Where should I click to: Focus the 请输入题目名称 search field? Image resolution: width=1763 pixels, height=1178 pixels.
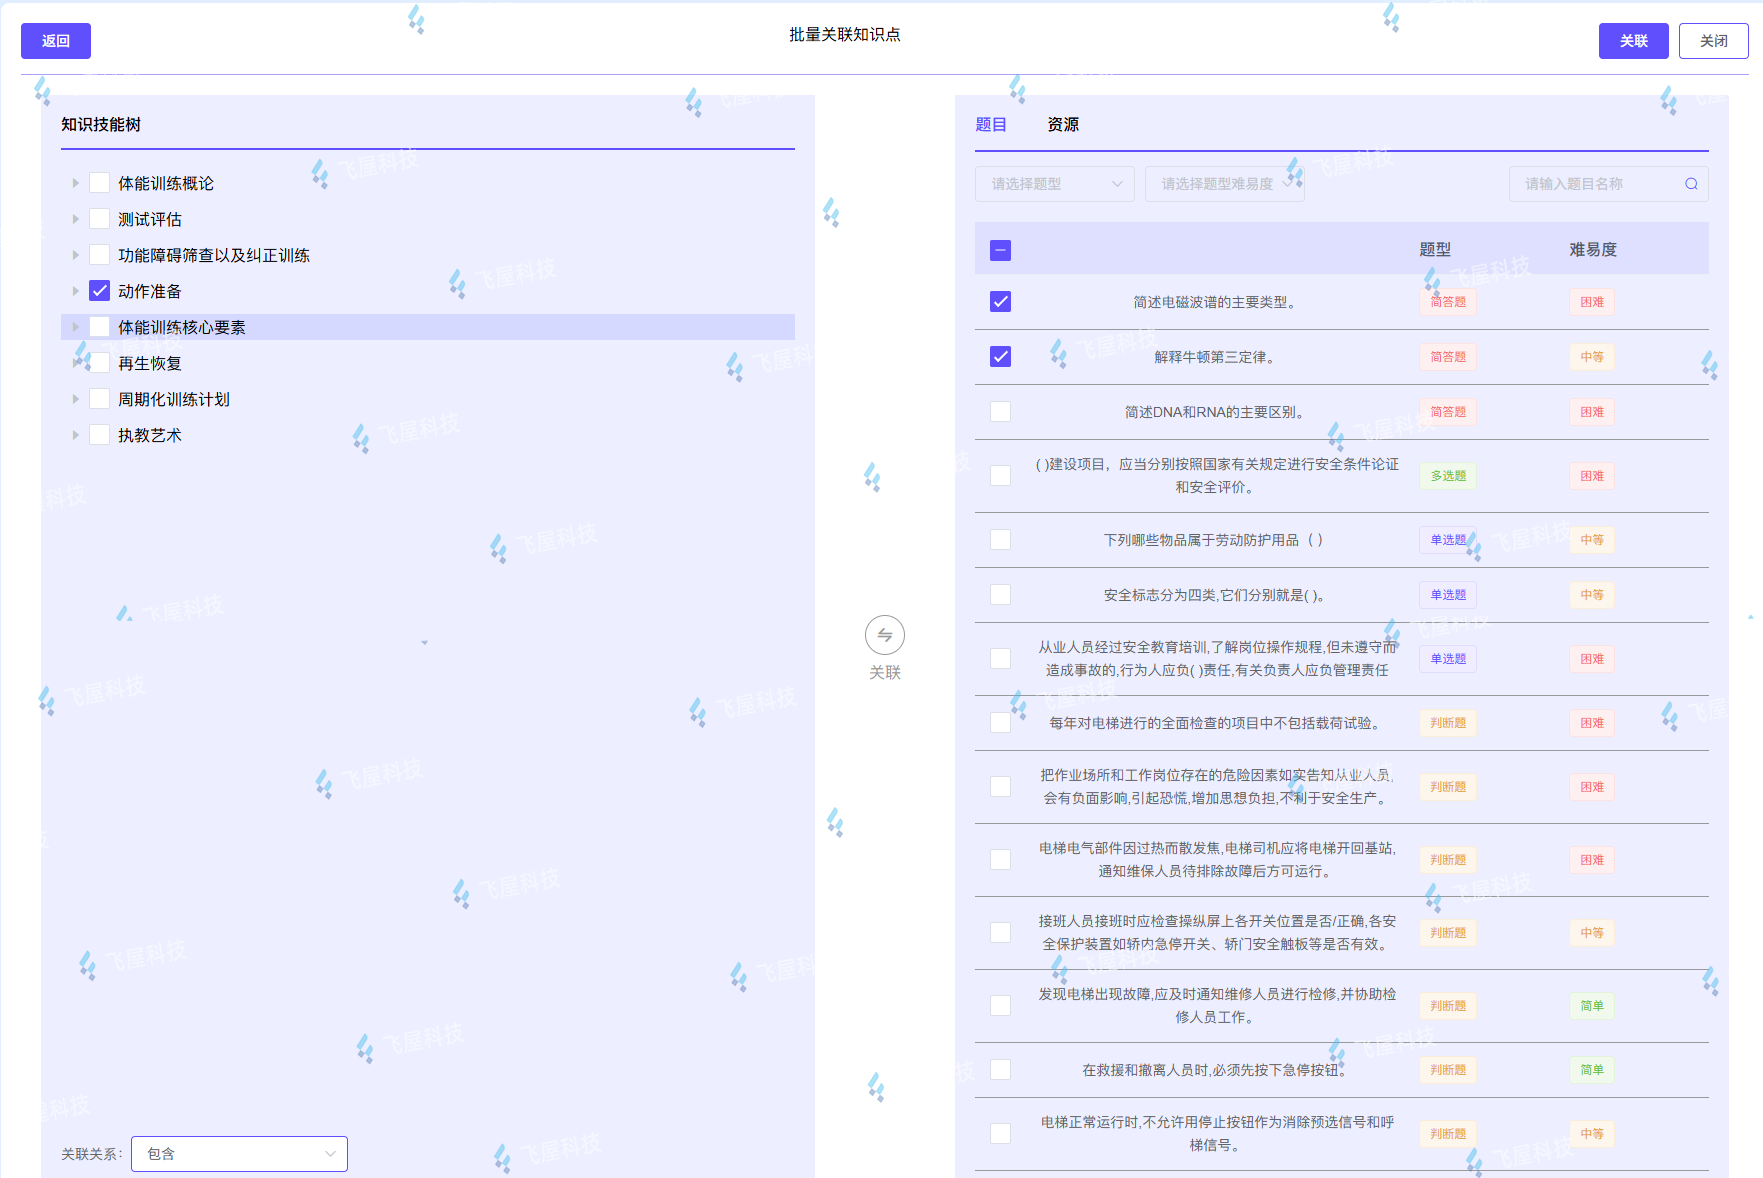[x=1596, y=184]
